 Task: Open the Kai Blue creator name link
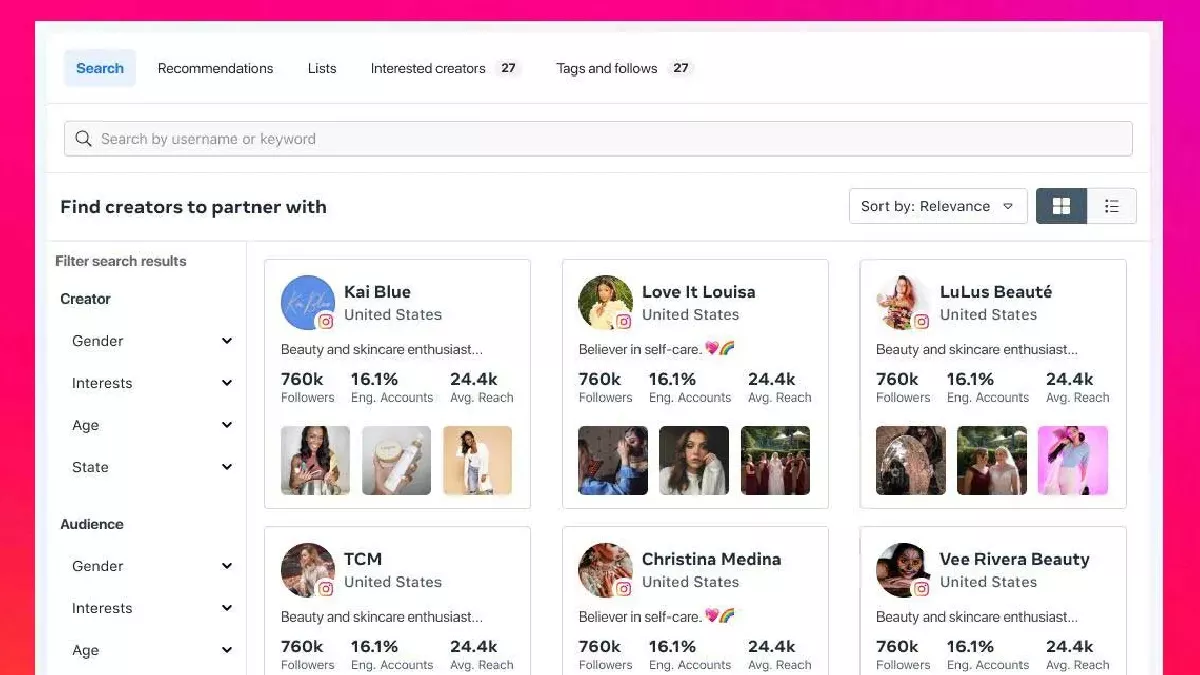click(377, 292)
